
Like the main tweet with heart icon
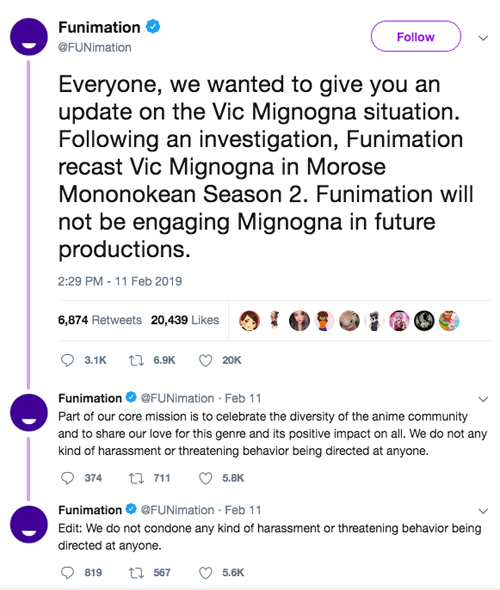click(x=205, y=360)
